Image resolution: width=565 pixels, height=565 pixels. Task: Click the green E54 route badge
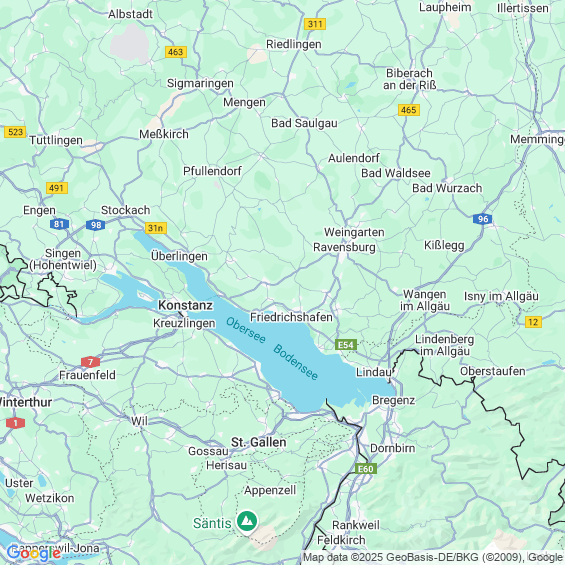coord(346,345)
